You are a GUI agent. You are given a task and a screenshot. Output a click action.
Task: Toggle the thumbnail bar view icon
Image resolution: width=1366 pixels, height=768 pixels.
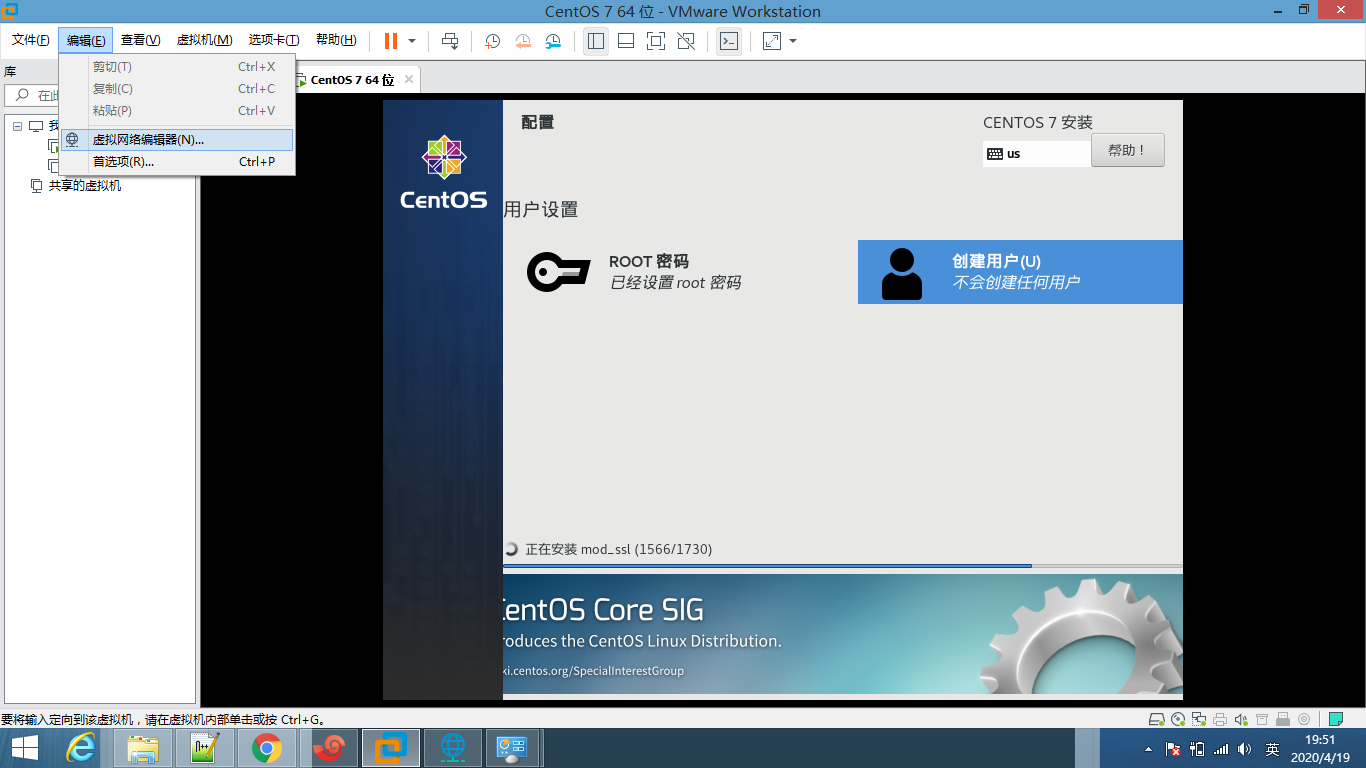(626, 41)
